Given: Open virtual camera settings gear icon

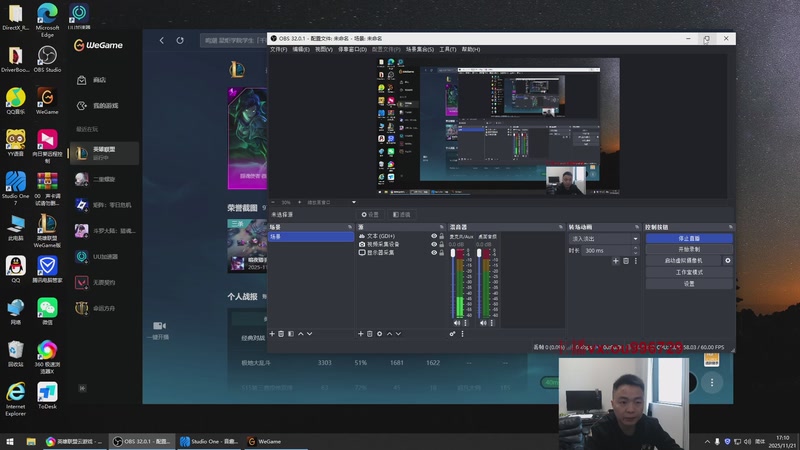Looking at the screenshot, I should coord(728,260).
